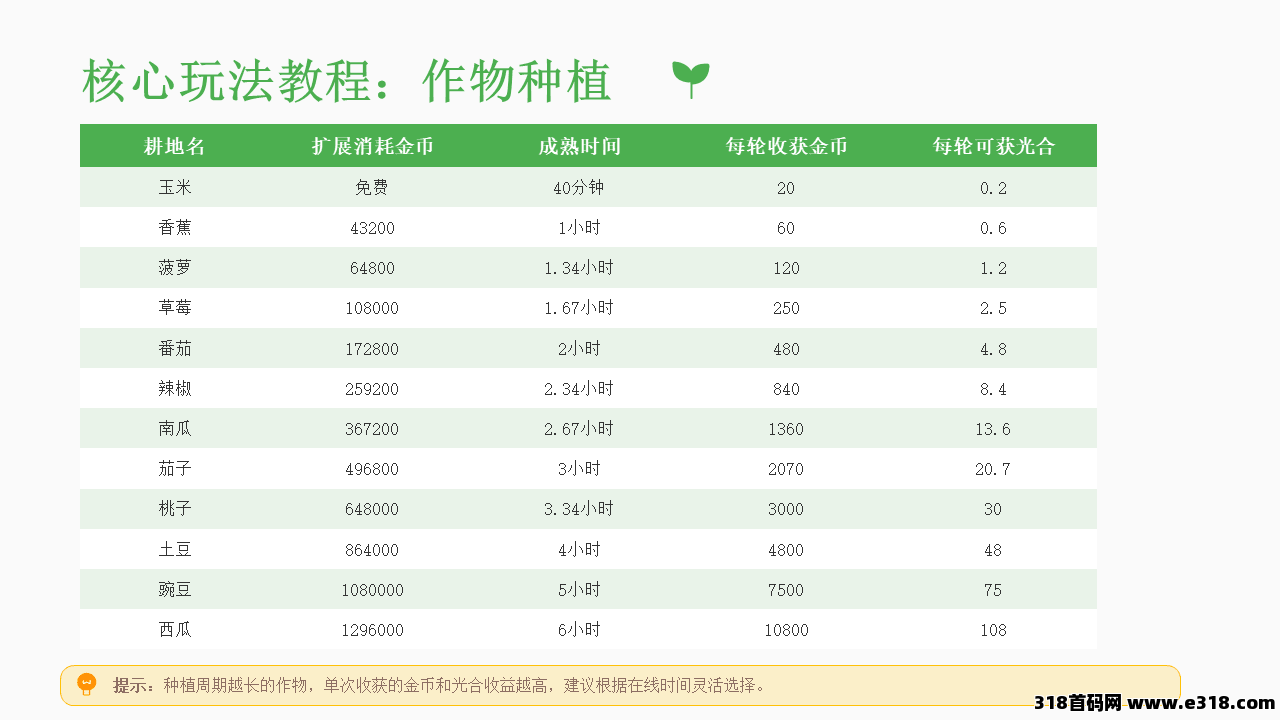Screen dimensions: 1280x720
Task: Click the green sprout icon beside title
Action: (690, 78)
